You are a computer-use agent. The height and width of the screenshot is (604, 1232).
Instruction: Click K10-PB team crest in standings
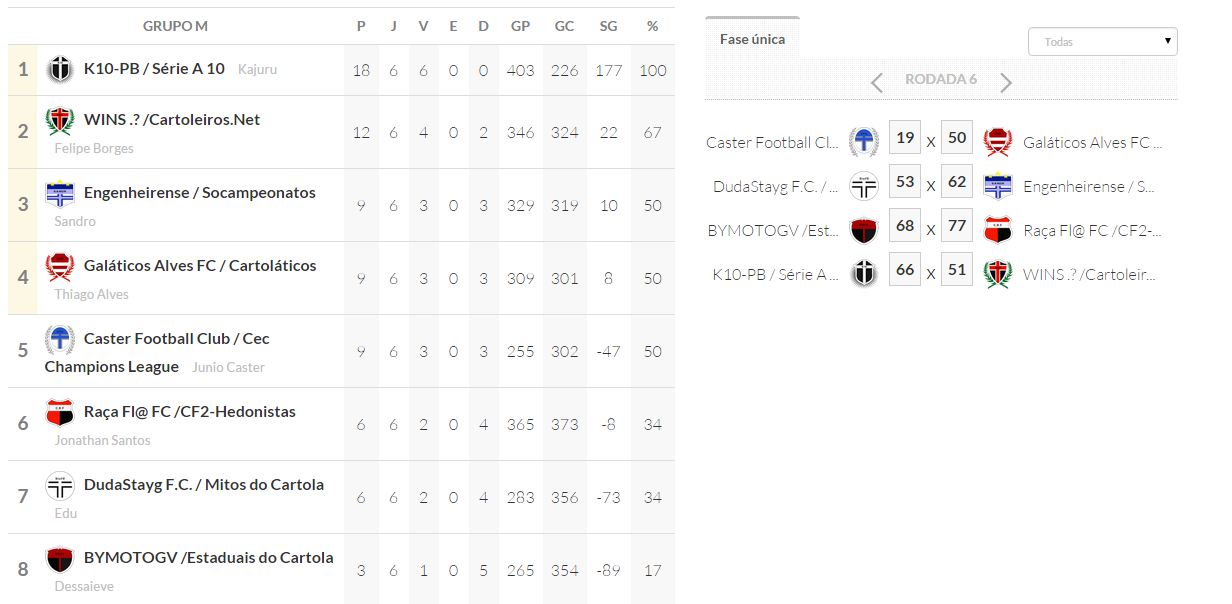60,70
